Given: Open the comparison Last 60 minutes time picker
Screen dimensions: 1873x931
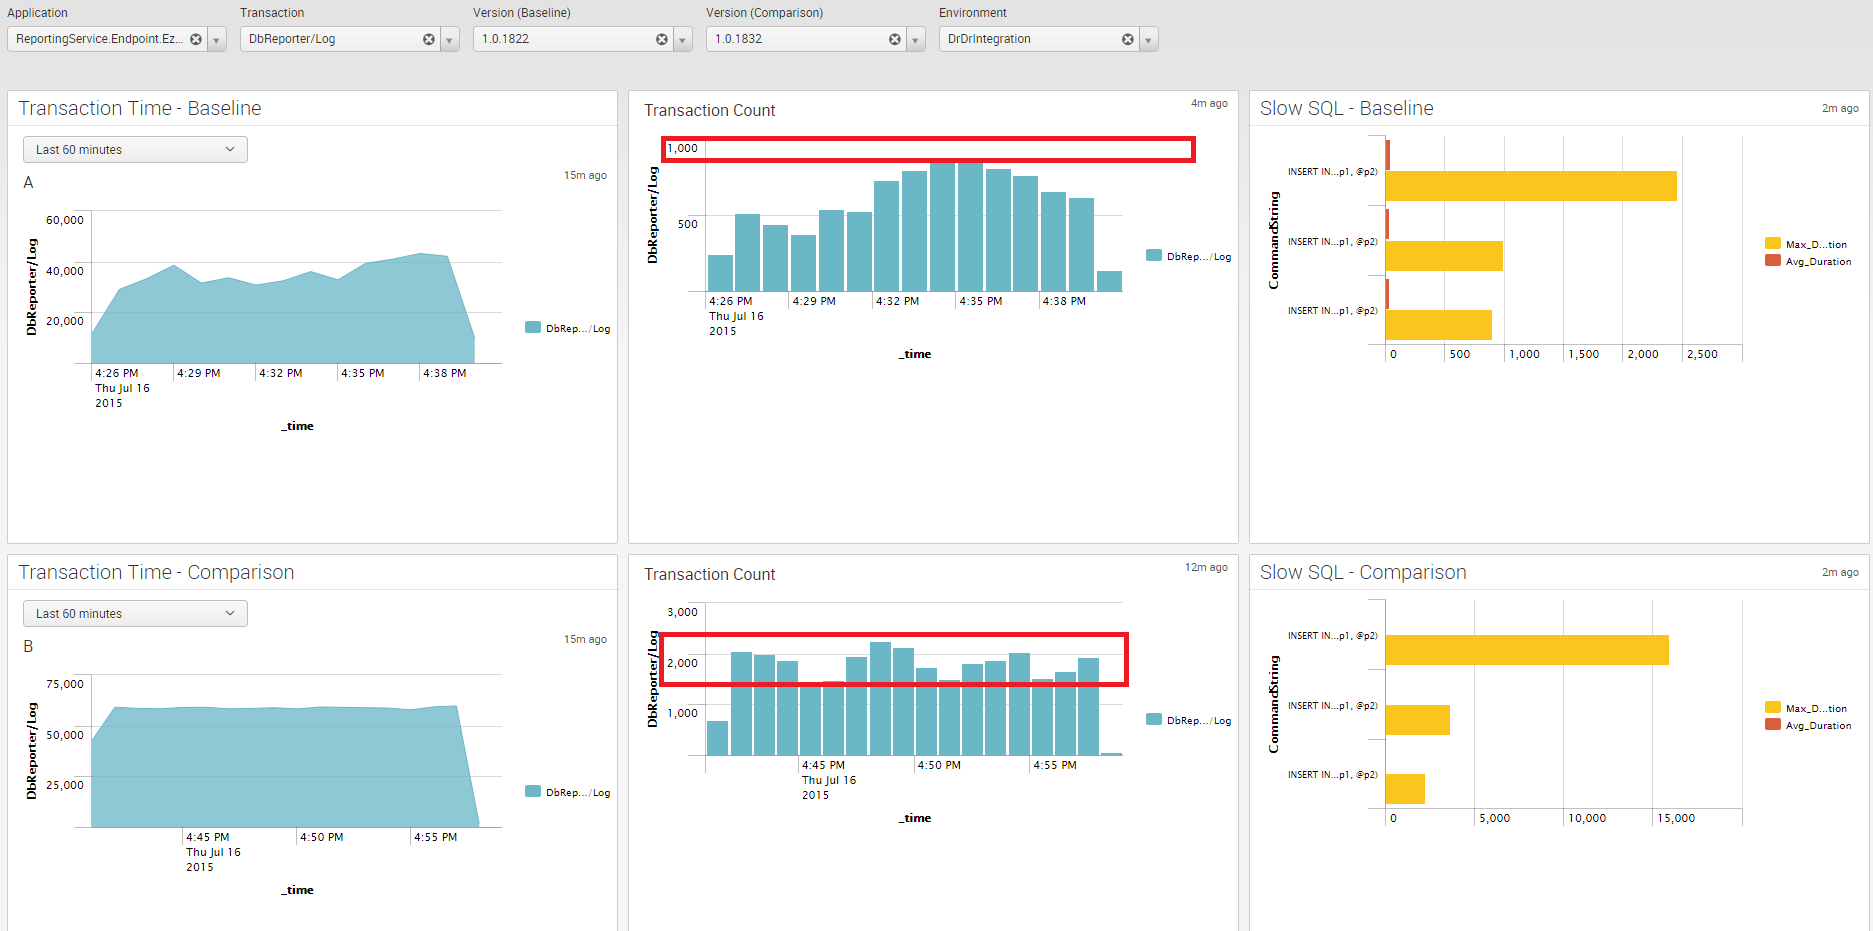Looking at the screenshot, I should (135, 614).
